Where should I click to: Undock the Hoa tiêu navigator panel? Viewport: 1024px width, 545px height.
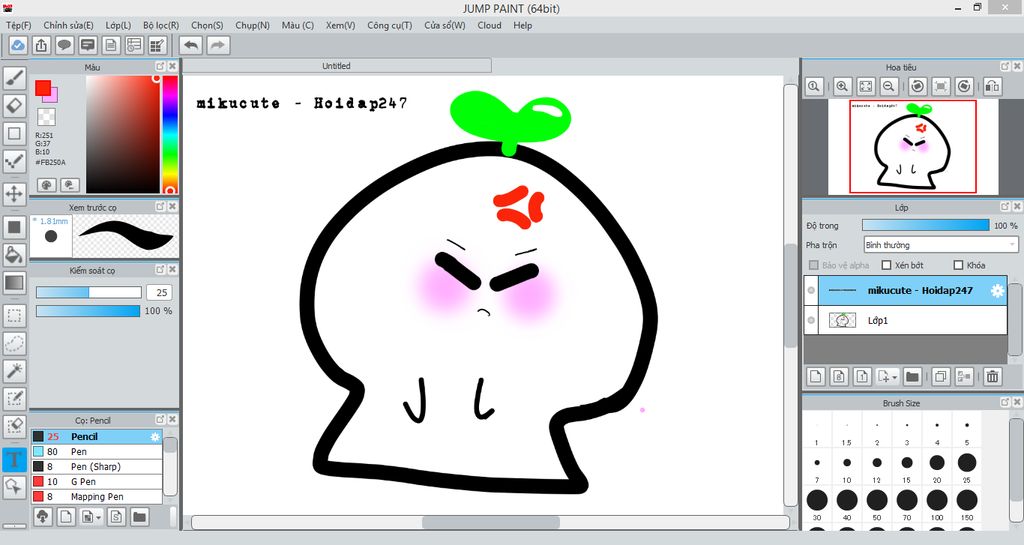coord(1005,66)
